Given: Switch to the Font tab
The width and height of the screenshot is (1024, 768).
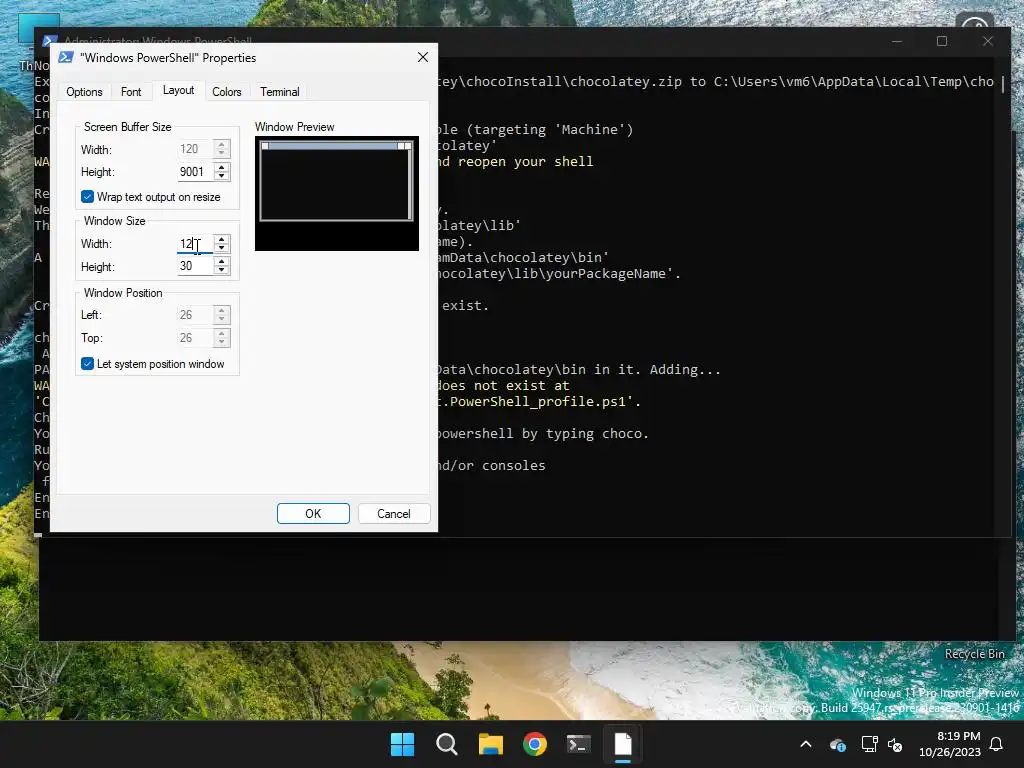Looking at the screenshot, I should pos(131,92).
